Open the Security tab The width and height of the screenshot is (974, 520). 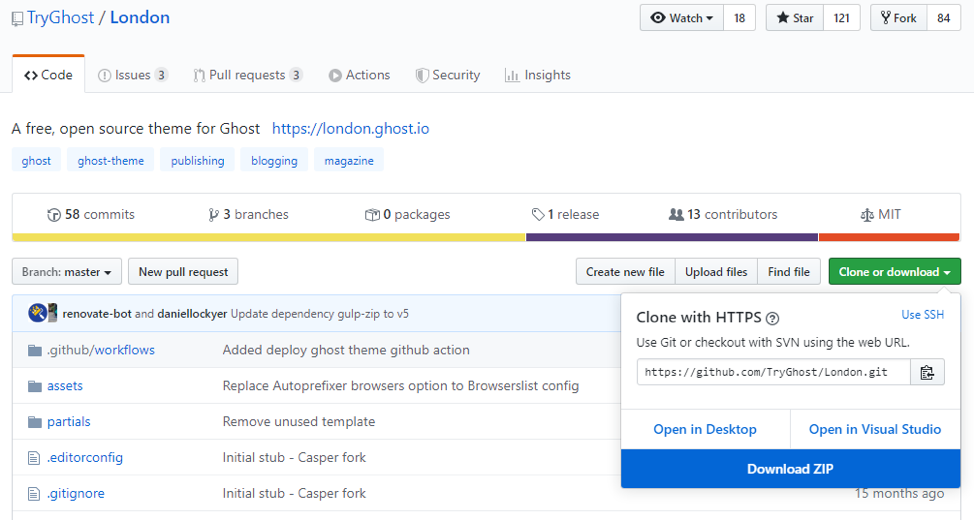448,75
